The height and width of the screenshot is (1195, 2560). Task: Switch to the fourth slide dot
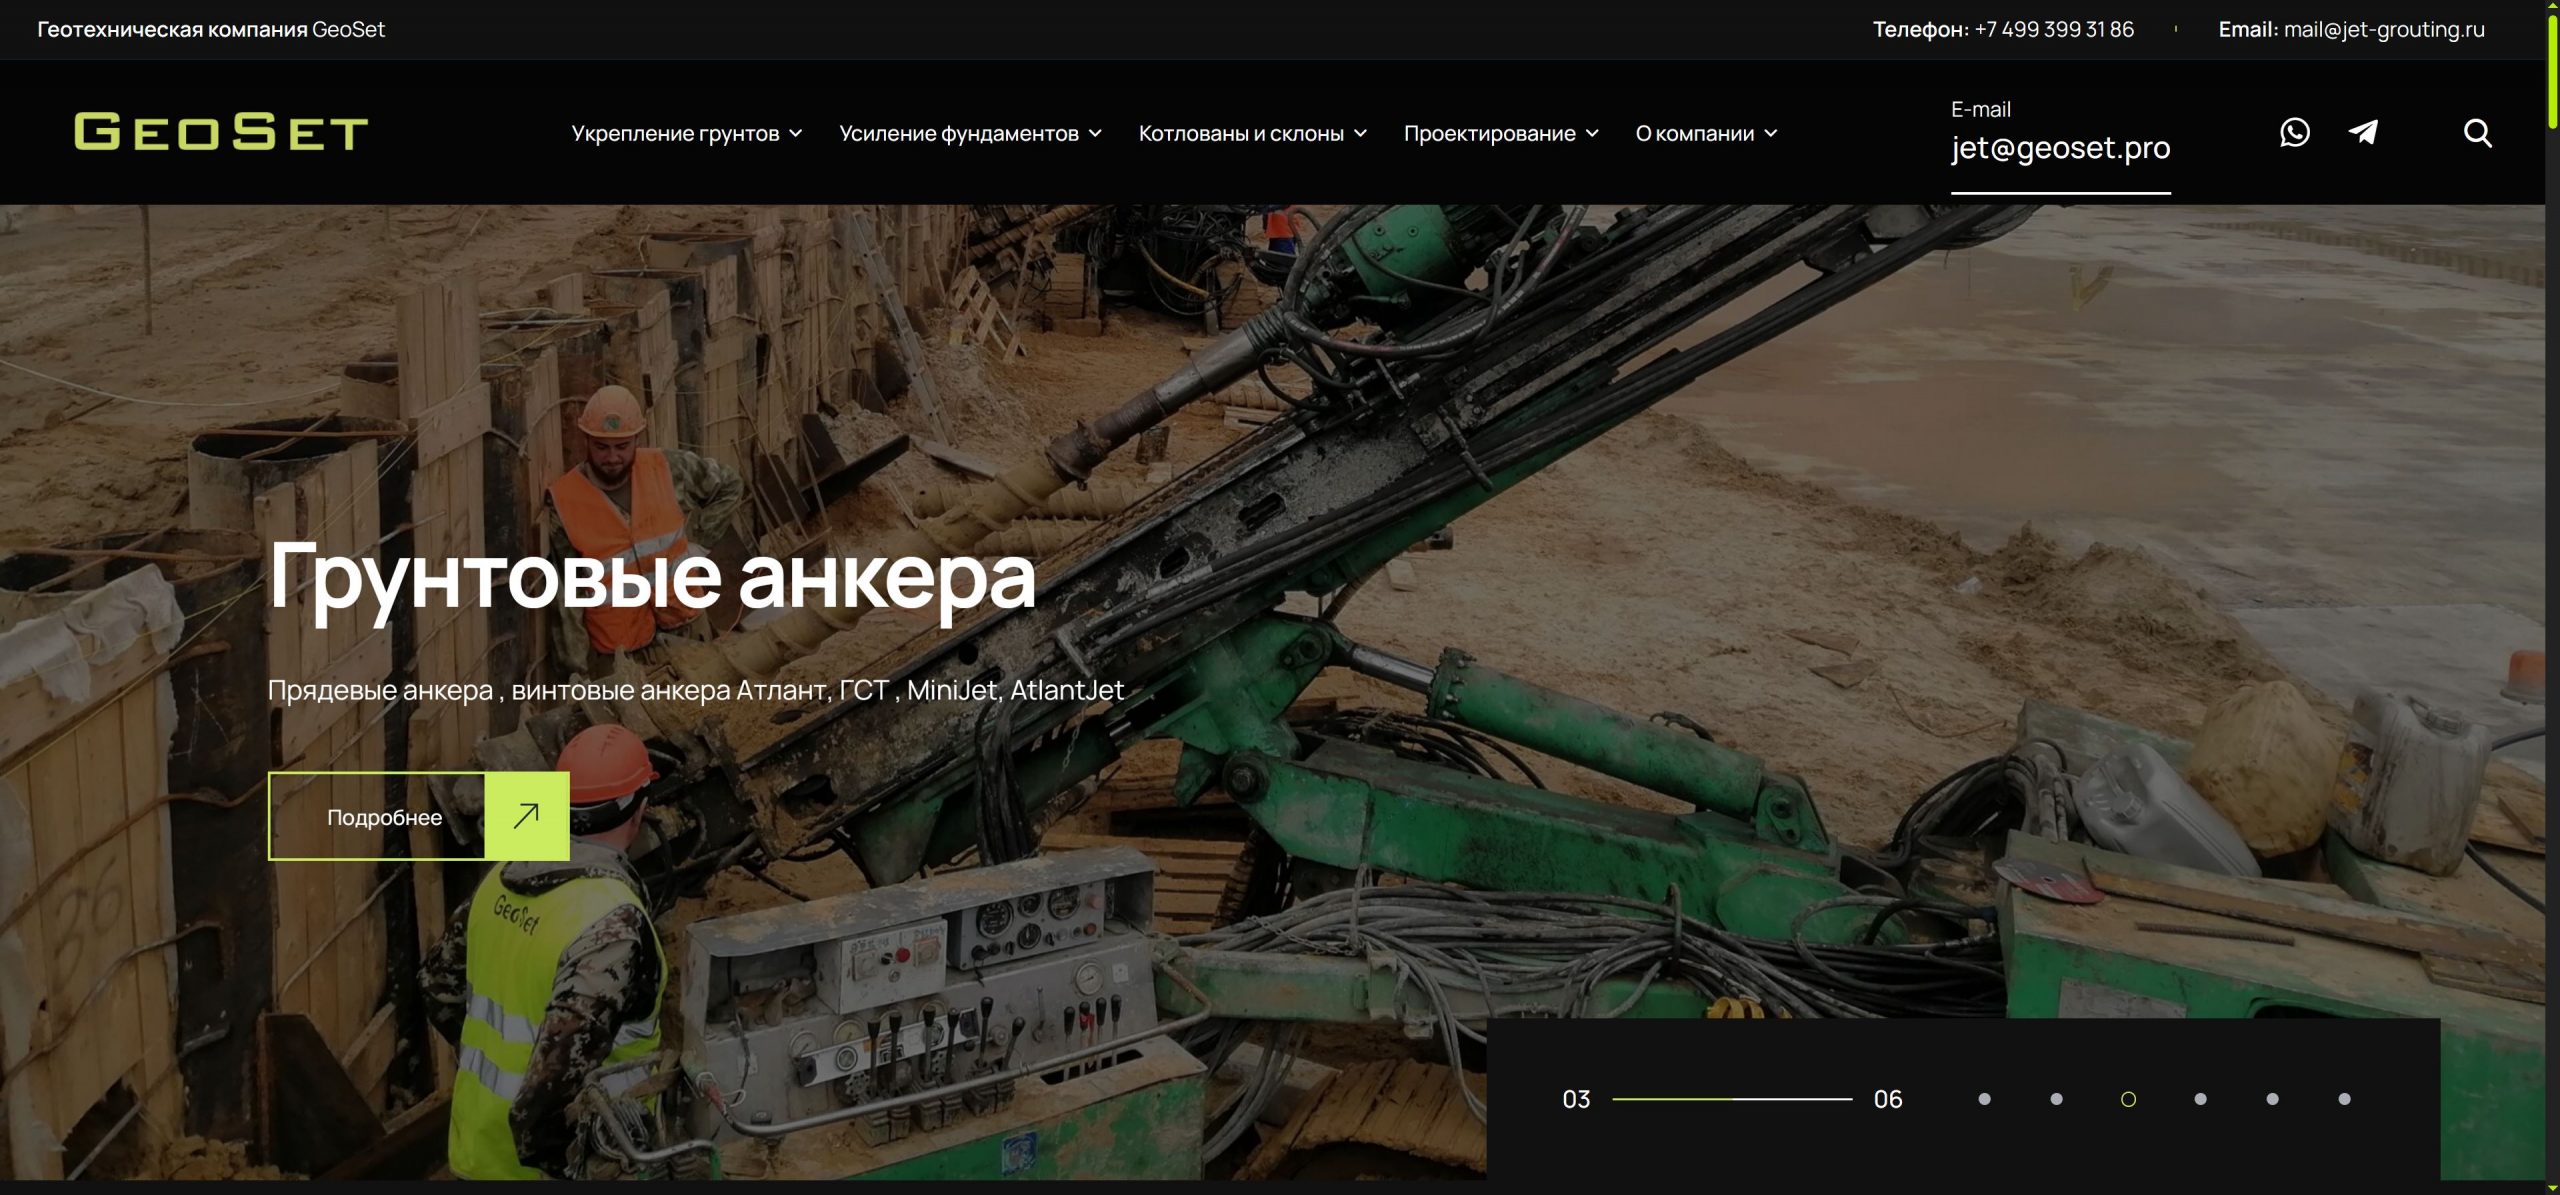point(2200,1099)
